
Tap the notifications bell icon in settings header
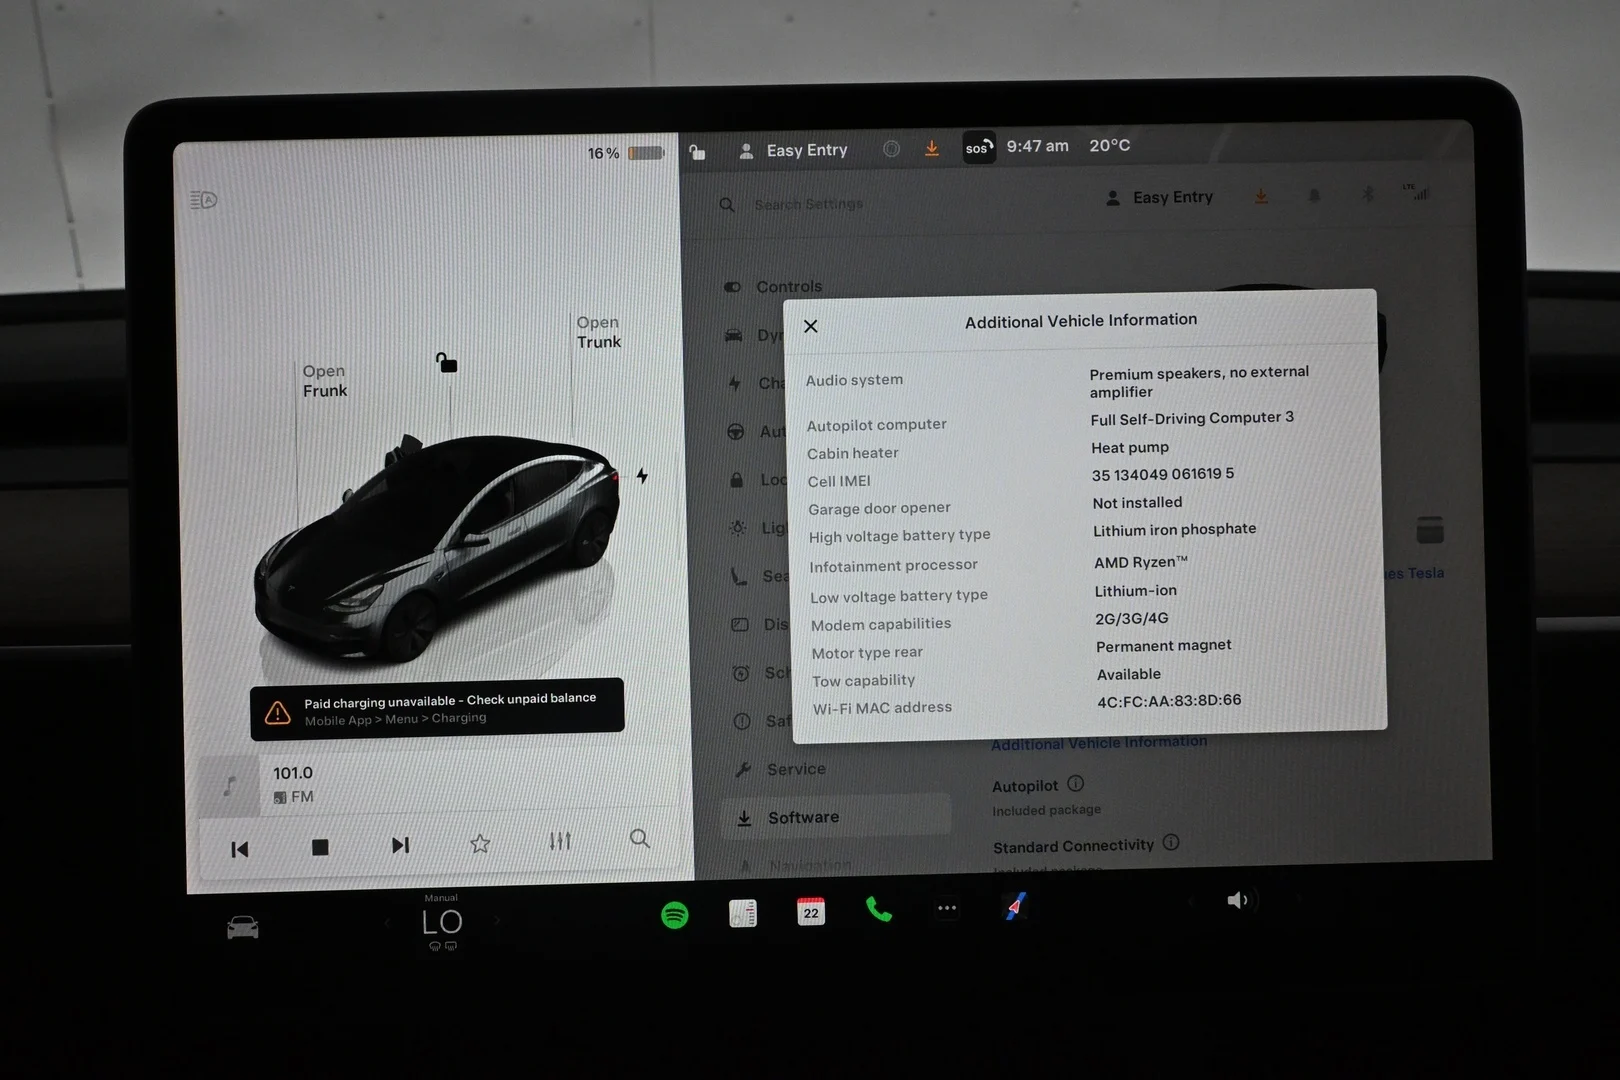click(x=1314, y=195)
